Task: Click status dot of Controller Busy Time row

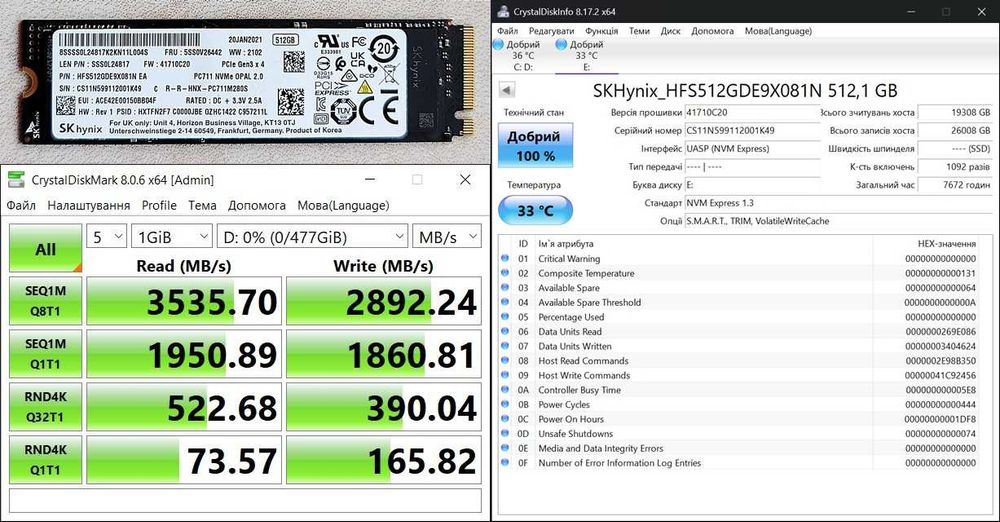Action: pyautogui.click(x=505, y=390)
